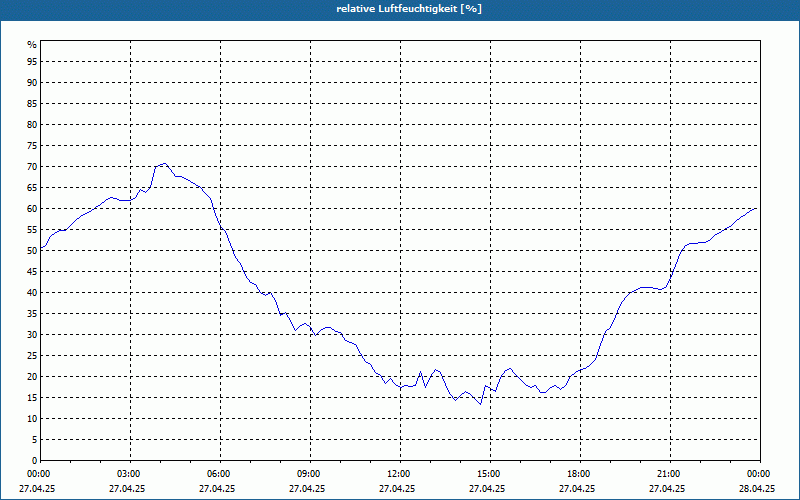Click the y-axis value 45
The image size is (800, 500).
(32, 271)
